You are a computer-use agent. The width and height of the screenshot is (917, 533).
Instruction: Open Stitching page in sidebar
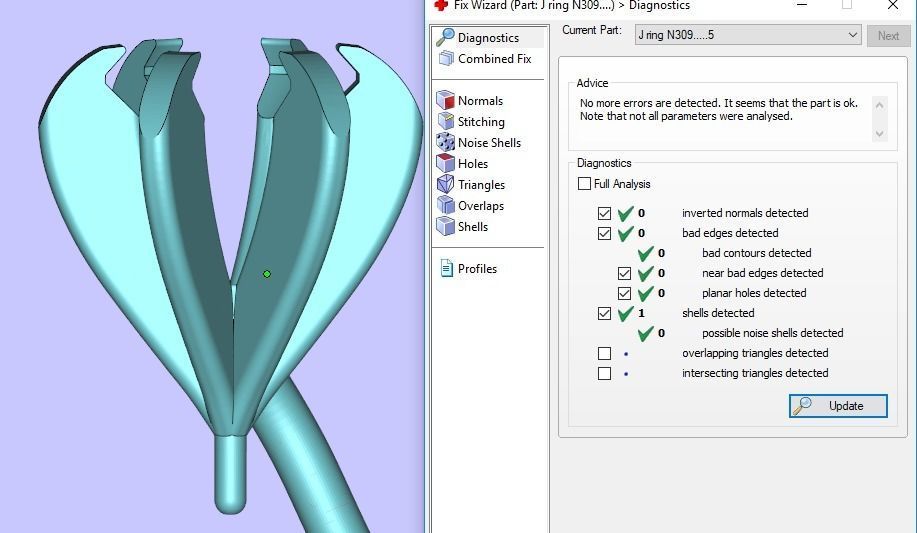point(481,122)
